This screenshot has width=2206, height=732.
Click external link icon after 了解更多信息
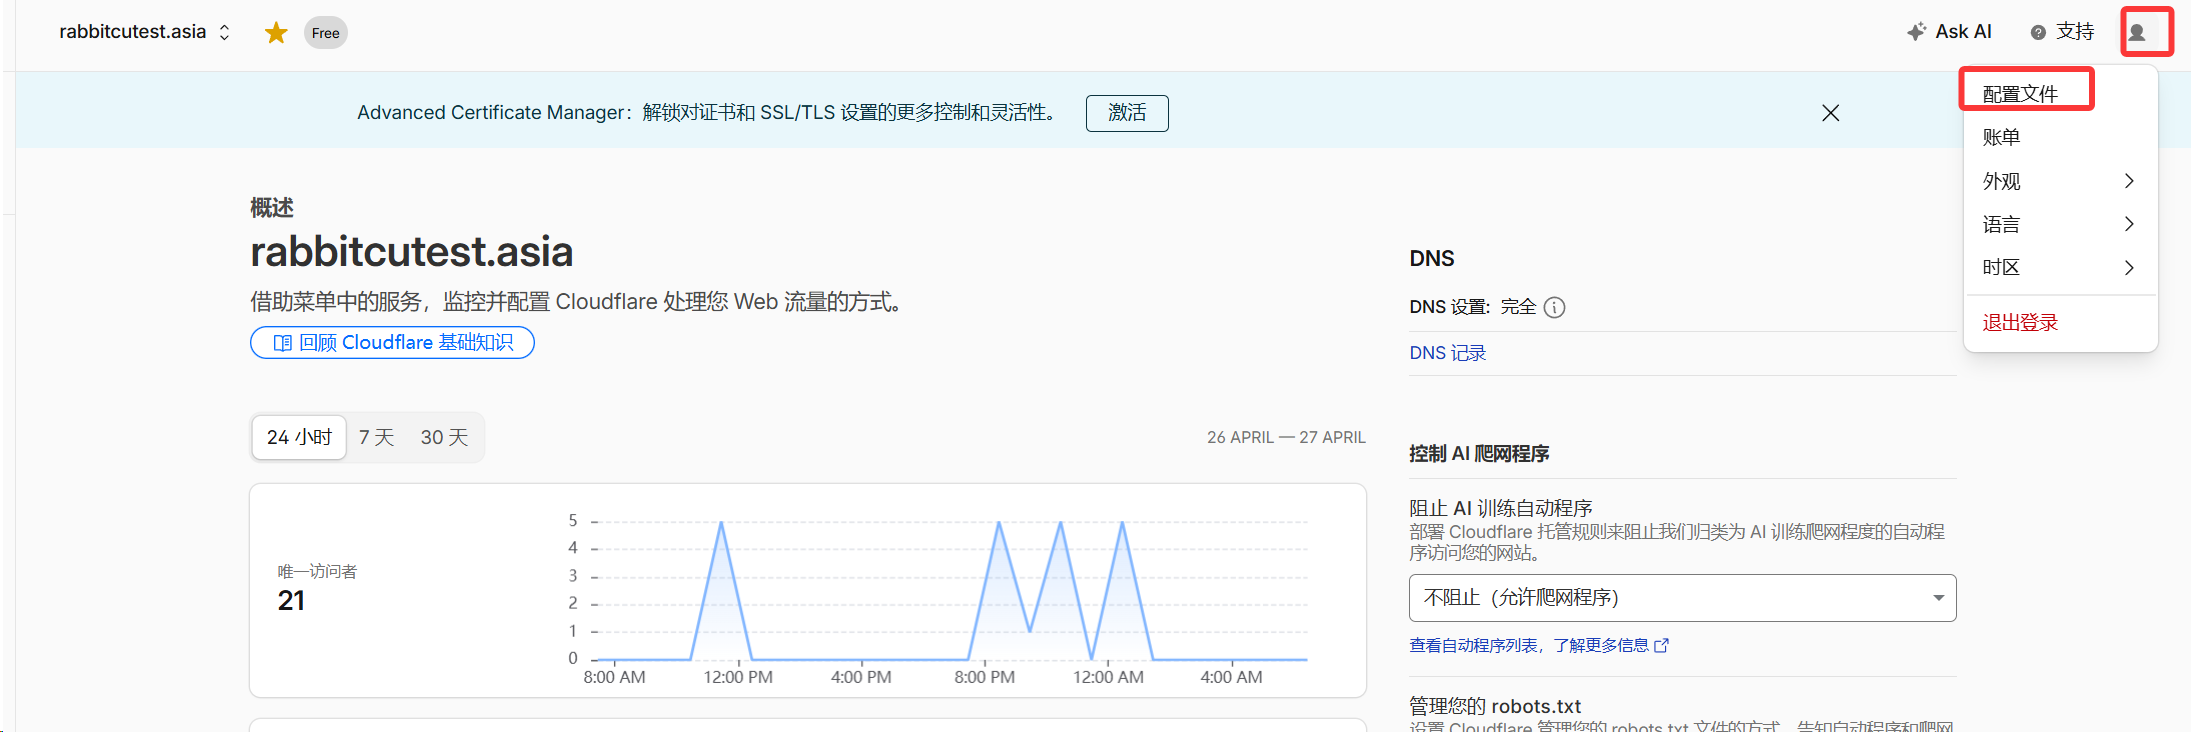(x=1661, y=646)
